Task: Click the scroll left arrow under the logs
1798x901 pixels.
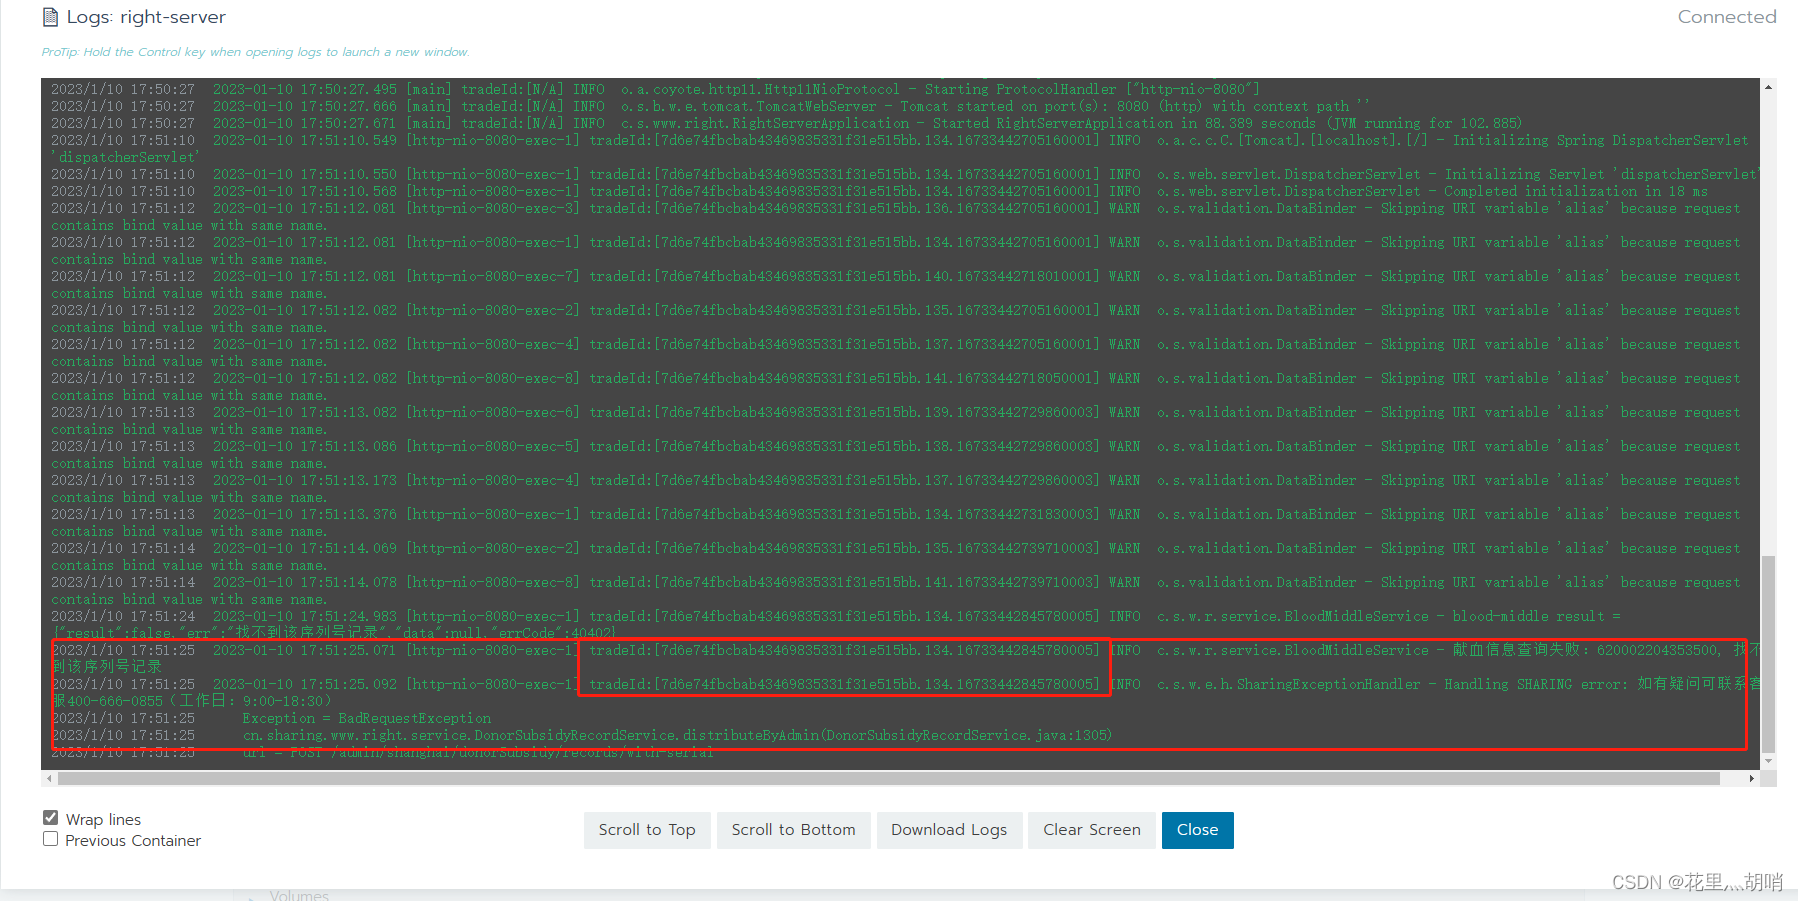Action: tap(48, 778)
